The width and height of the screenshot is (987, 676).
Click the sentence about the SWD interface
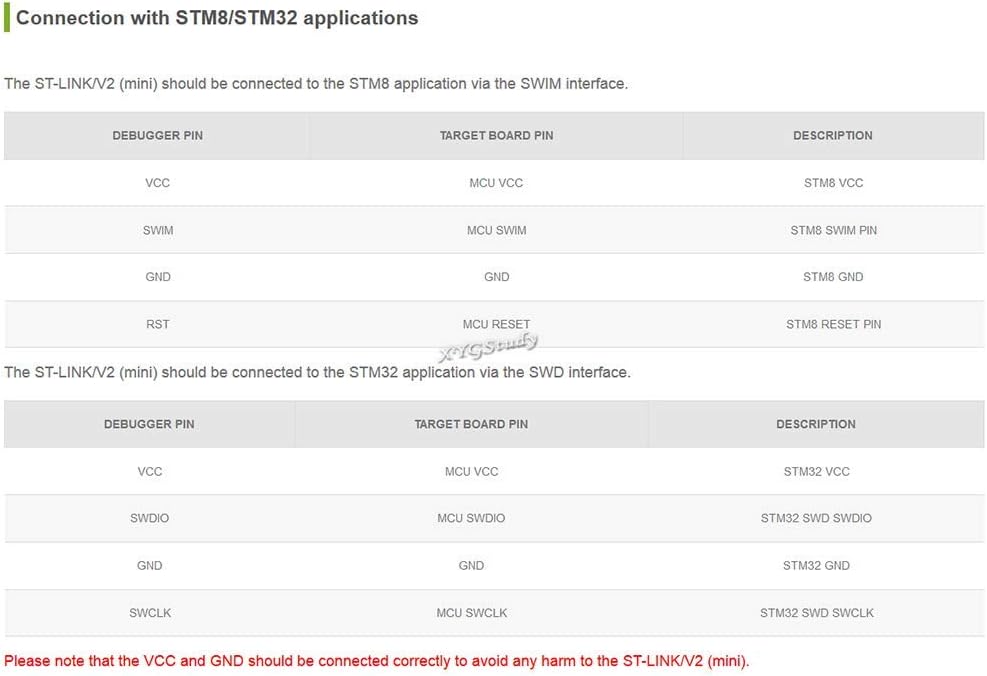tap(317, 372)
